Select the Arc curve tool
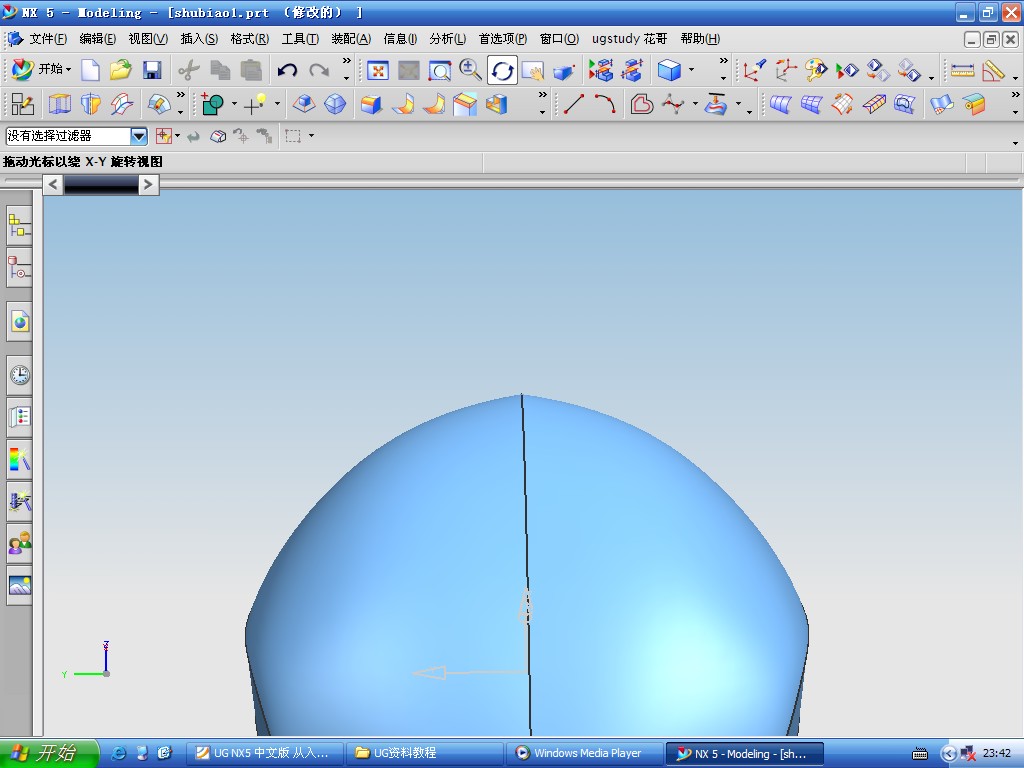This screenshot has height=768, width=1024. coord(605,104)
